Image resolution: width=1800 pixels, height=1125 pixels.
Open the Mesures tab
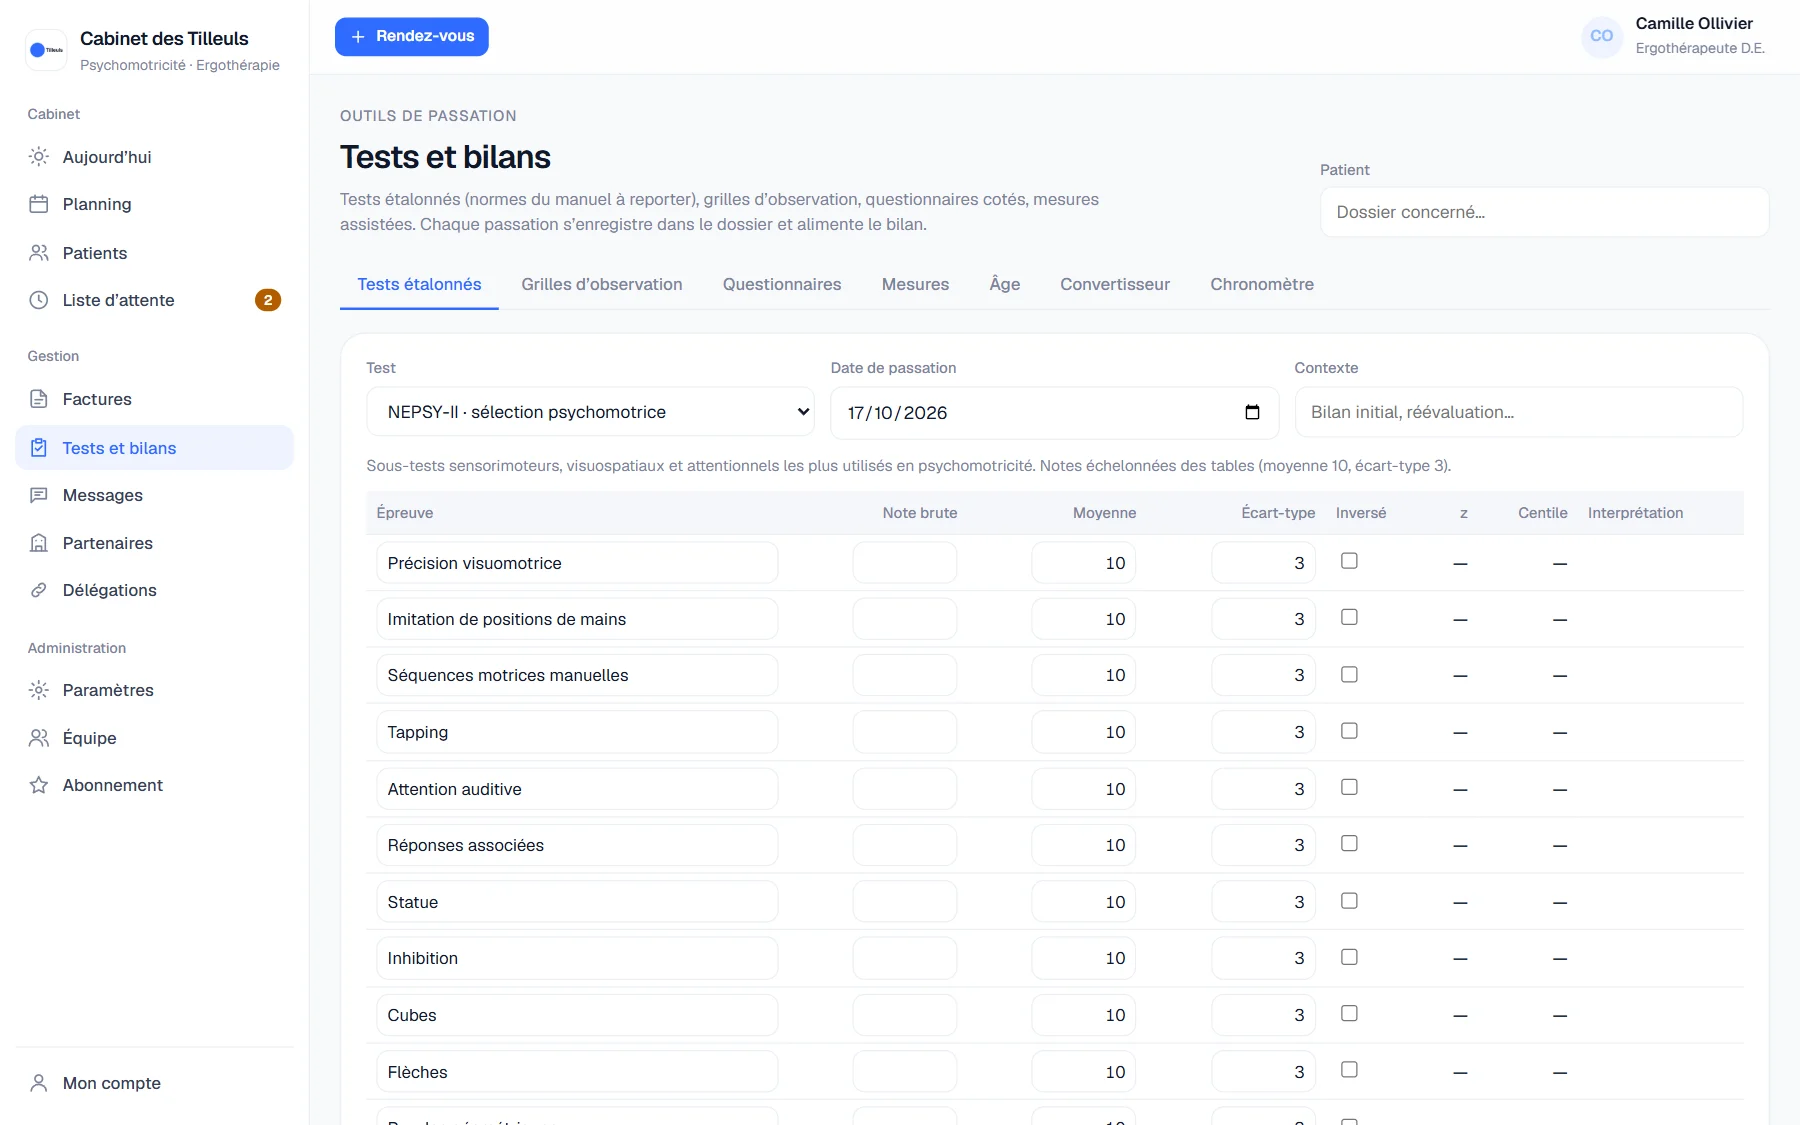tap(915, 284)
